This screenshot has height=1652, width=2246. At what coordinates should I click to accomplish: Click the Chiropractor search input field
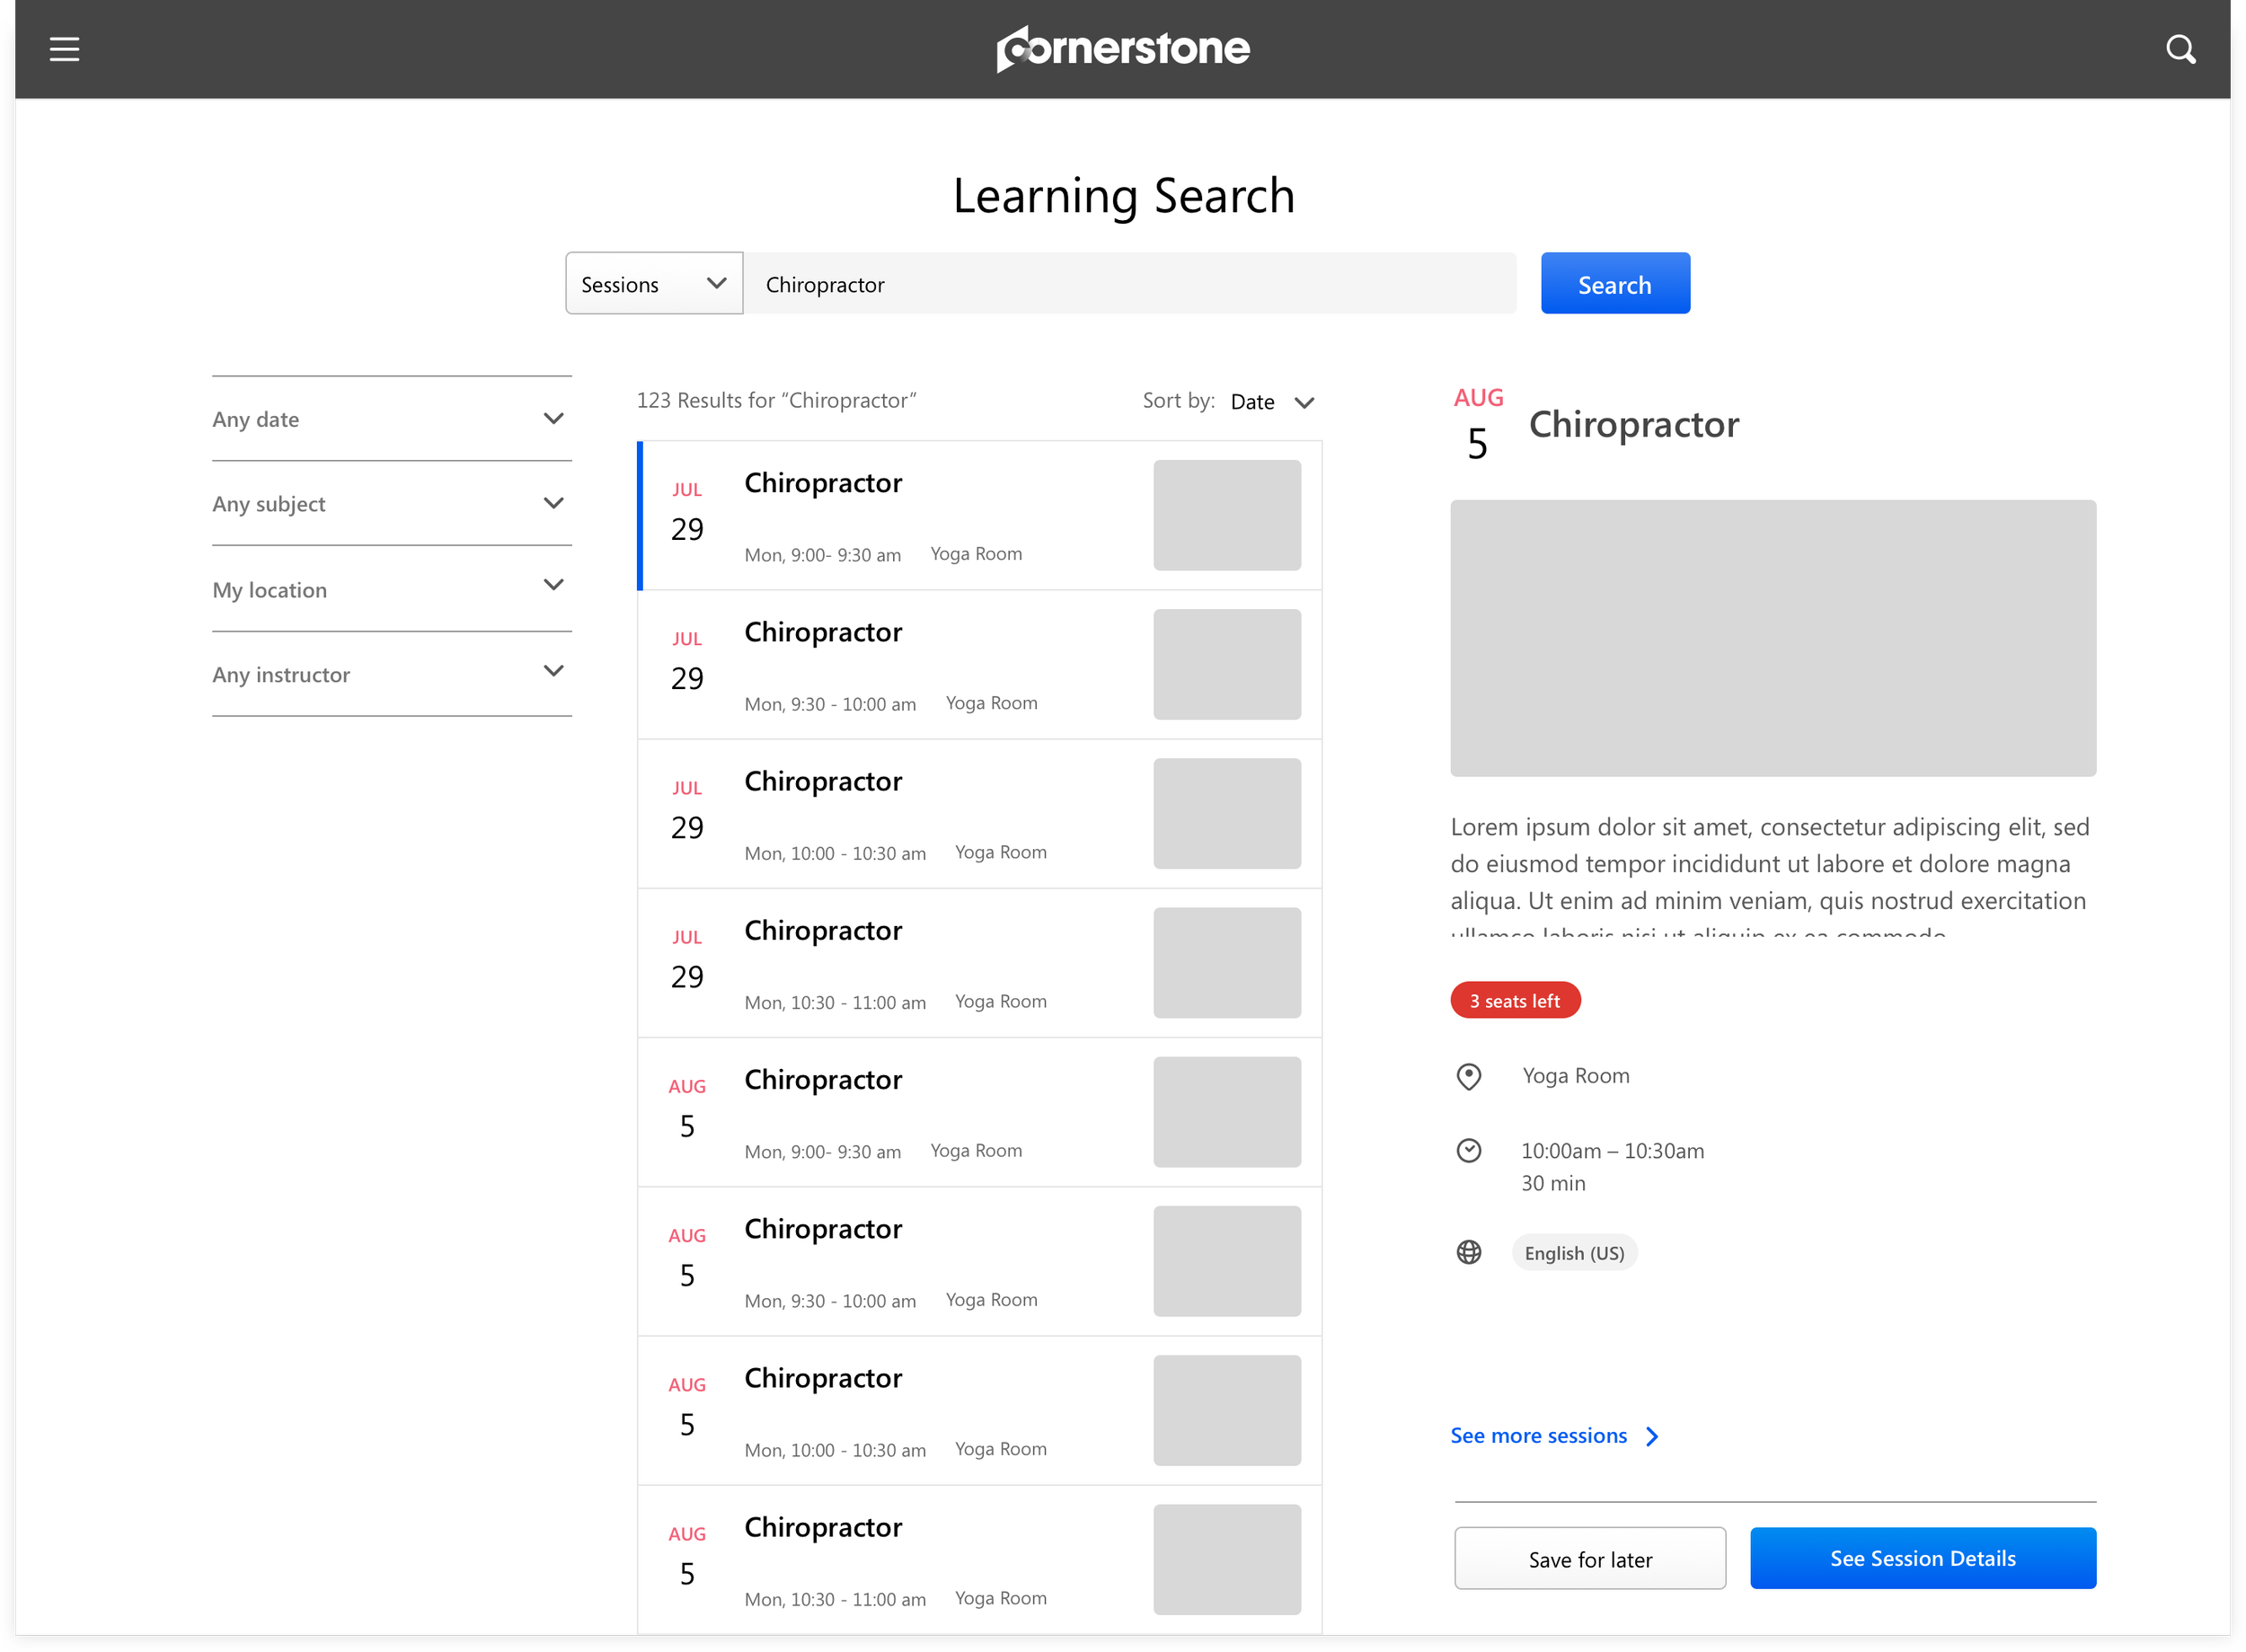pyautogui.click(x=1128, y=284)
